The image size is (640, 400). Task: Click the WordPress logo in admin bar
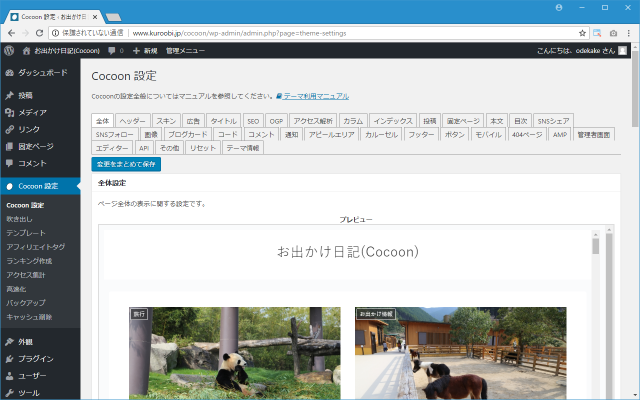9,49
